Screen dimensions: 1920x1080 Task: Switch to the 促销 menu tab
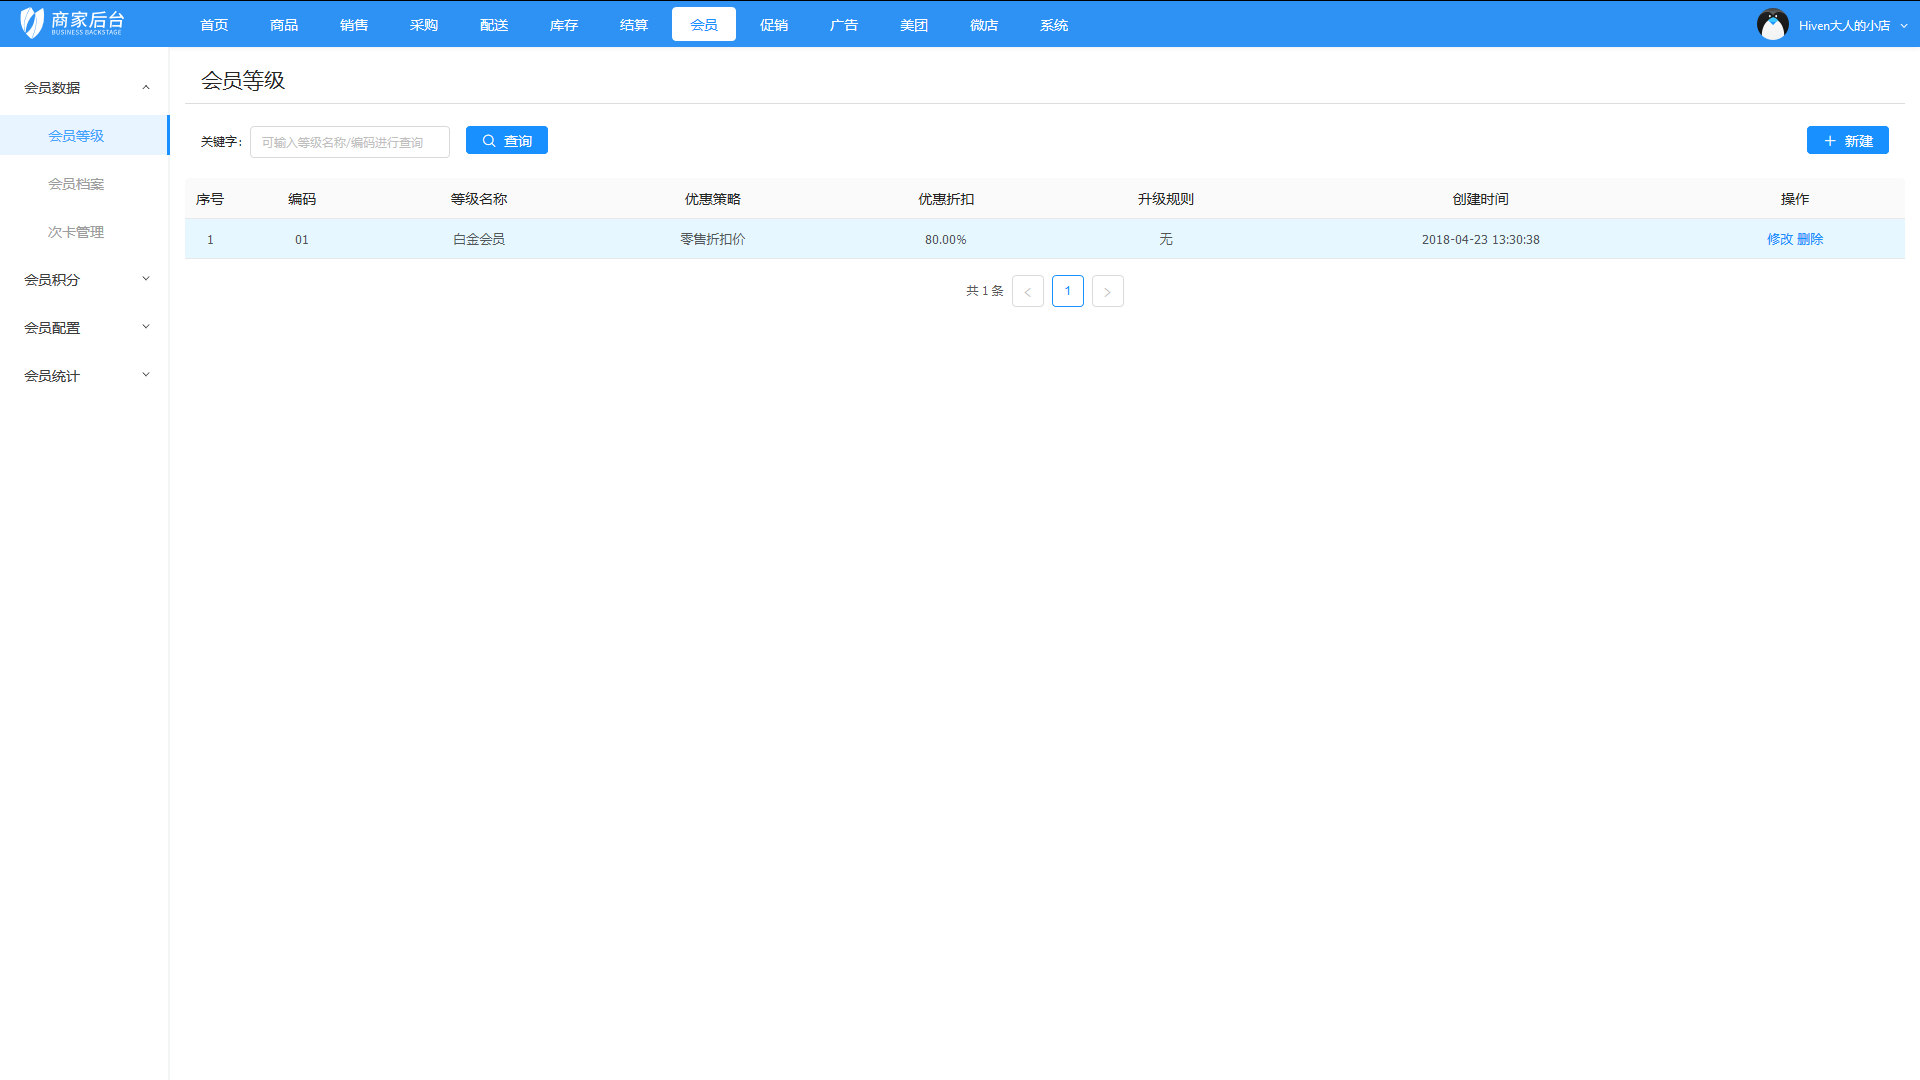coord(774,24)
